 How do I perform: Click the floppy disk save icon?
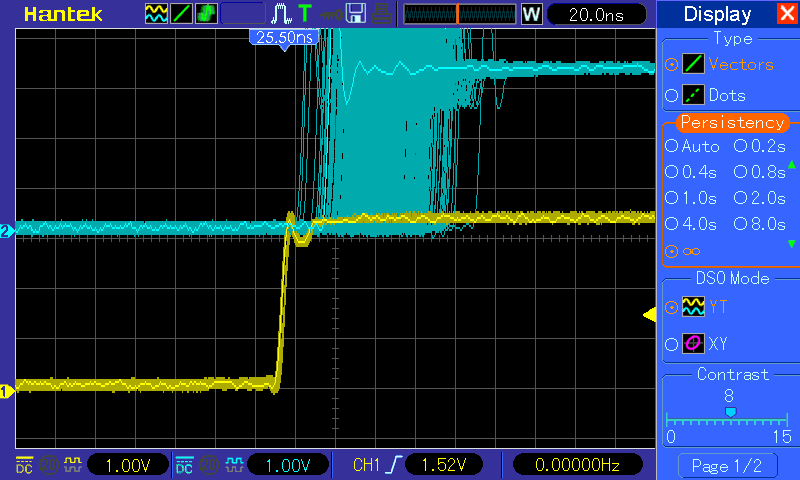[x=355, y=14]
